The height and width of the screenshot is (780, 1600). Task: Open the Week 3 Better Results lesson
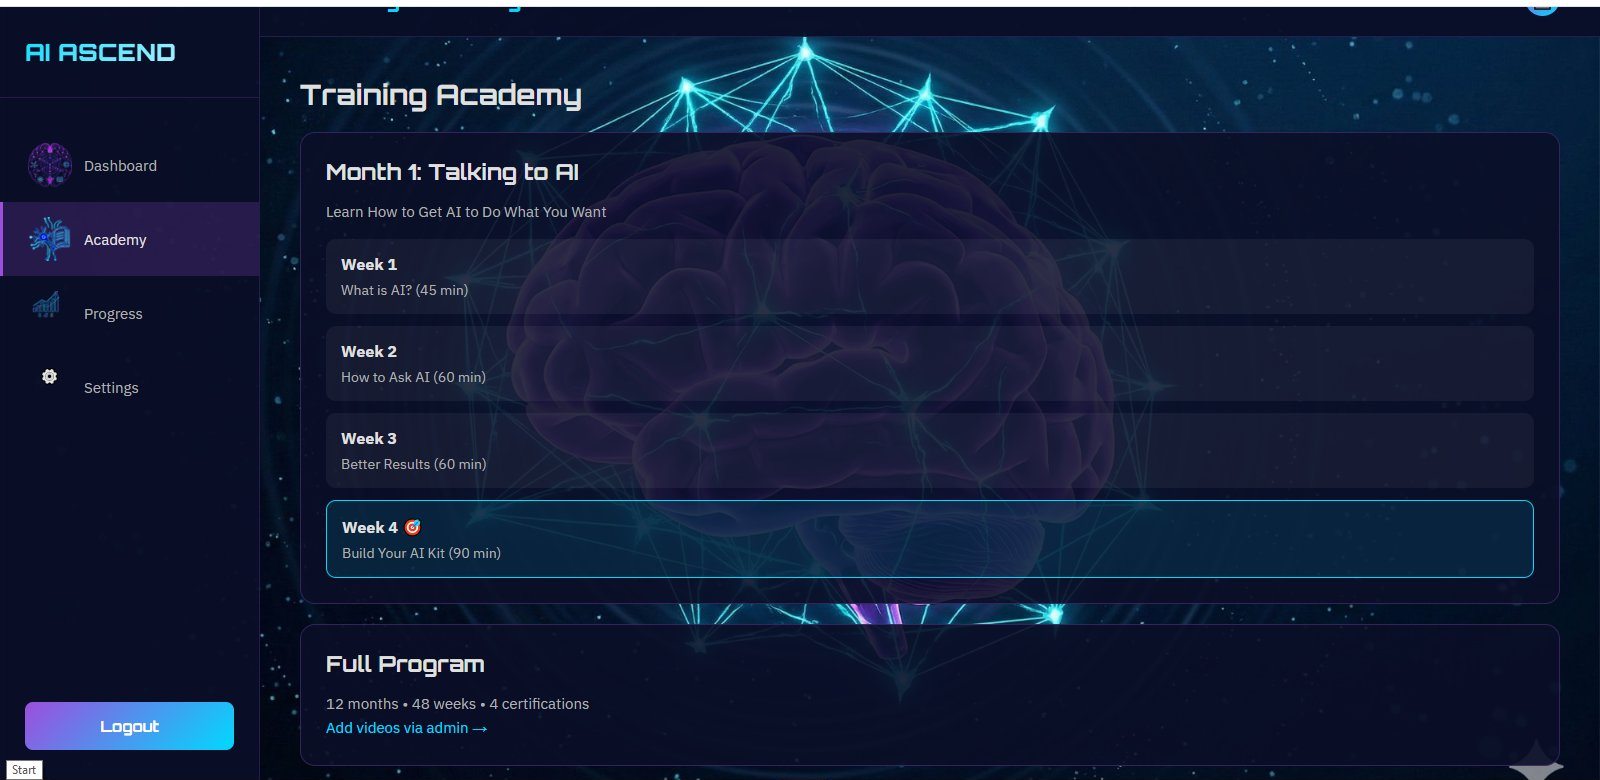pyautogui.click(x=929, y=451)
